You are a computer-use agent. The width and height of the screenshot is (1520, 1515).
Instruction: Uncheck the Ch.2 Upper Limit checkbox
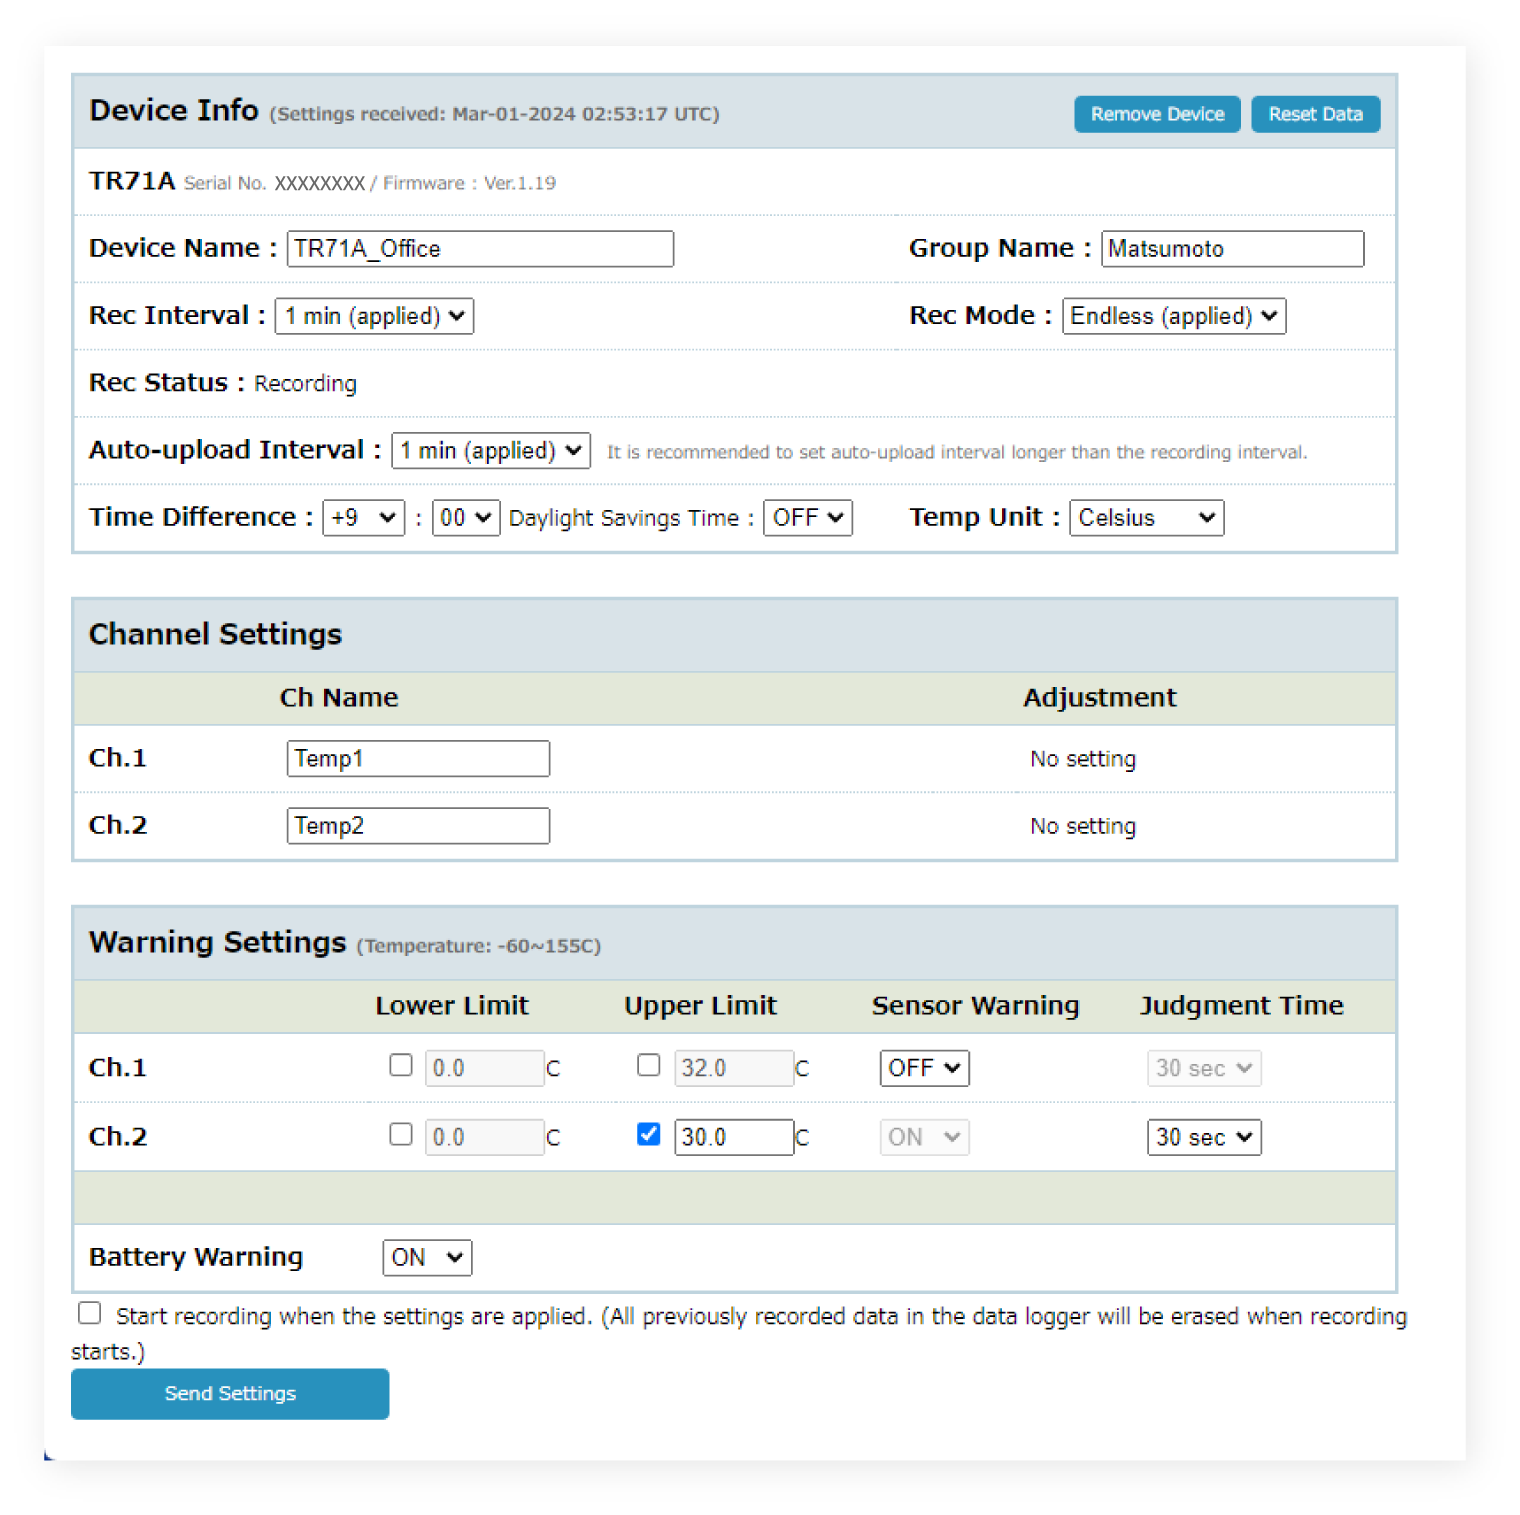(649, 1134)
